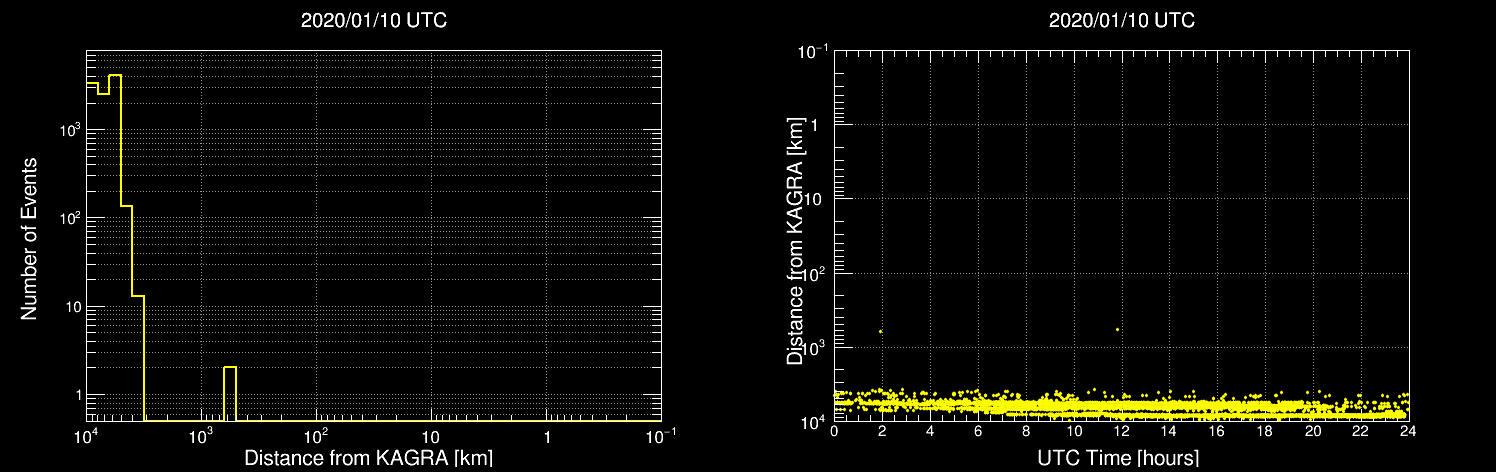Click the 10^-1 tick on the histogram x-axis
The width and height of the screenshot is (1496, 472).
coord(660,437)
